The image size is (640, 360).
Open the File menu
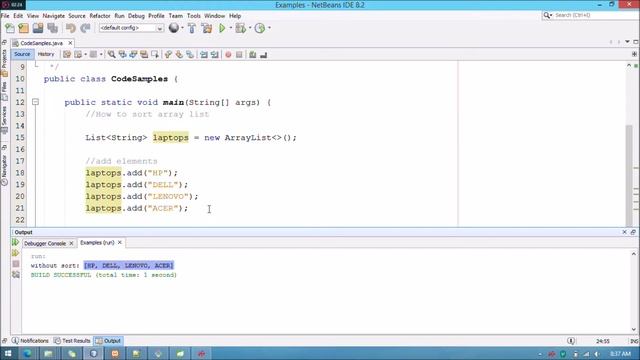[5, 16]
